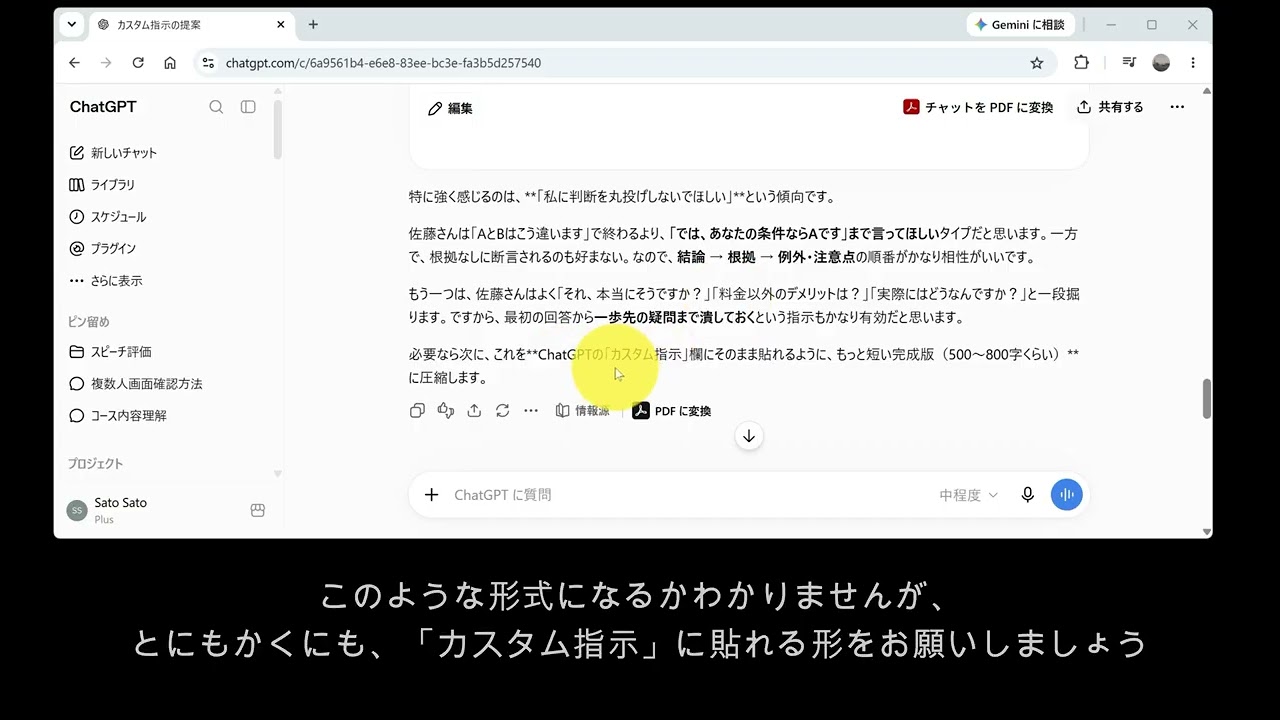Screen dimensions: 1280x720
Task: Go back with the browser back arrow
Action: pyautogui.click(x=74, y=63)
